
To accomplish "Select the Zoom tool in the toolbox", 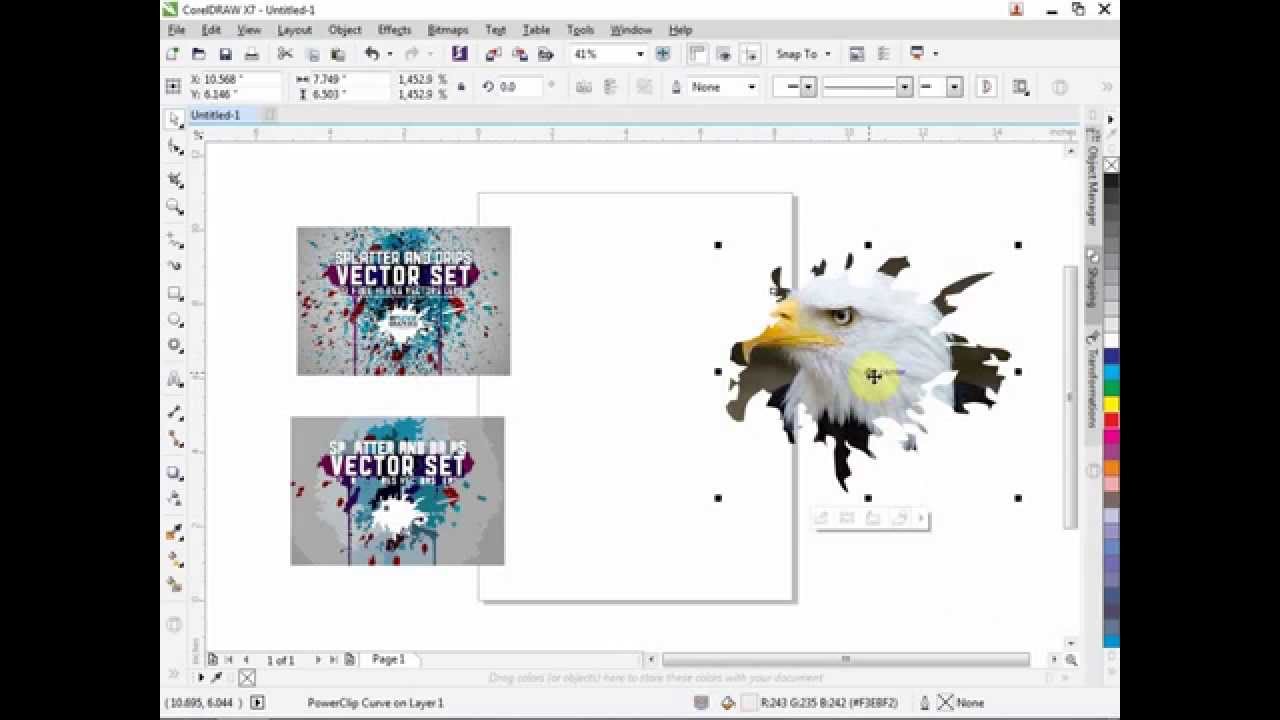I will 175,207.
